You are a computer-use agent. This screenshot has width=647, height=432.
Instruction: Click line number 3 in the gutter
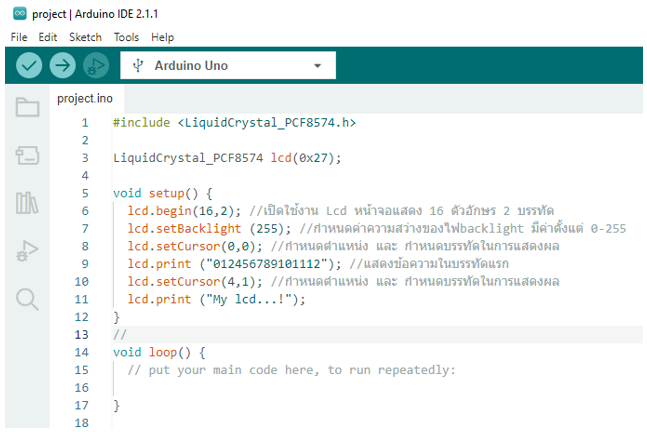(85, 158)
